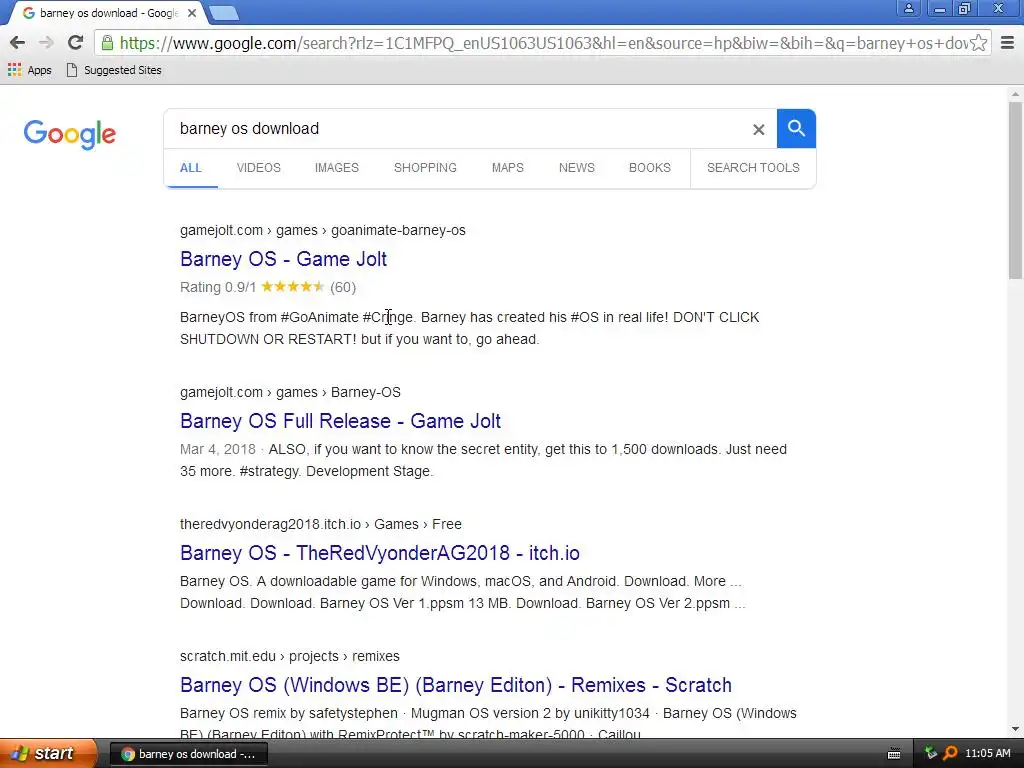This screenshot has width=1024, height=768.
Task: Open the Chrome hamburger menu
Action: point(1008,43)
